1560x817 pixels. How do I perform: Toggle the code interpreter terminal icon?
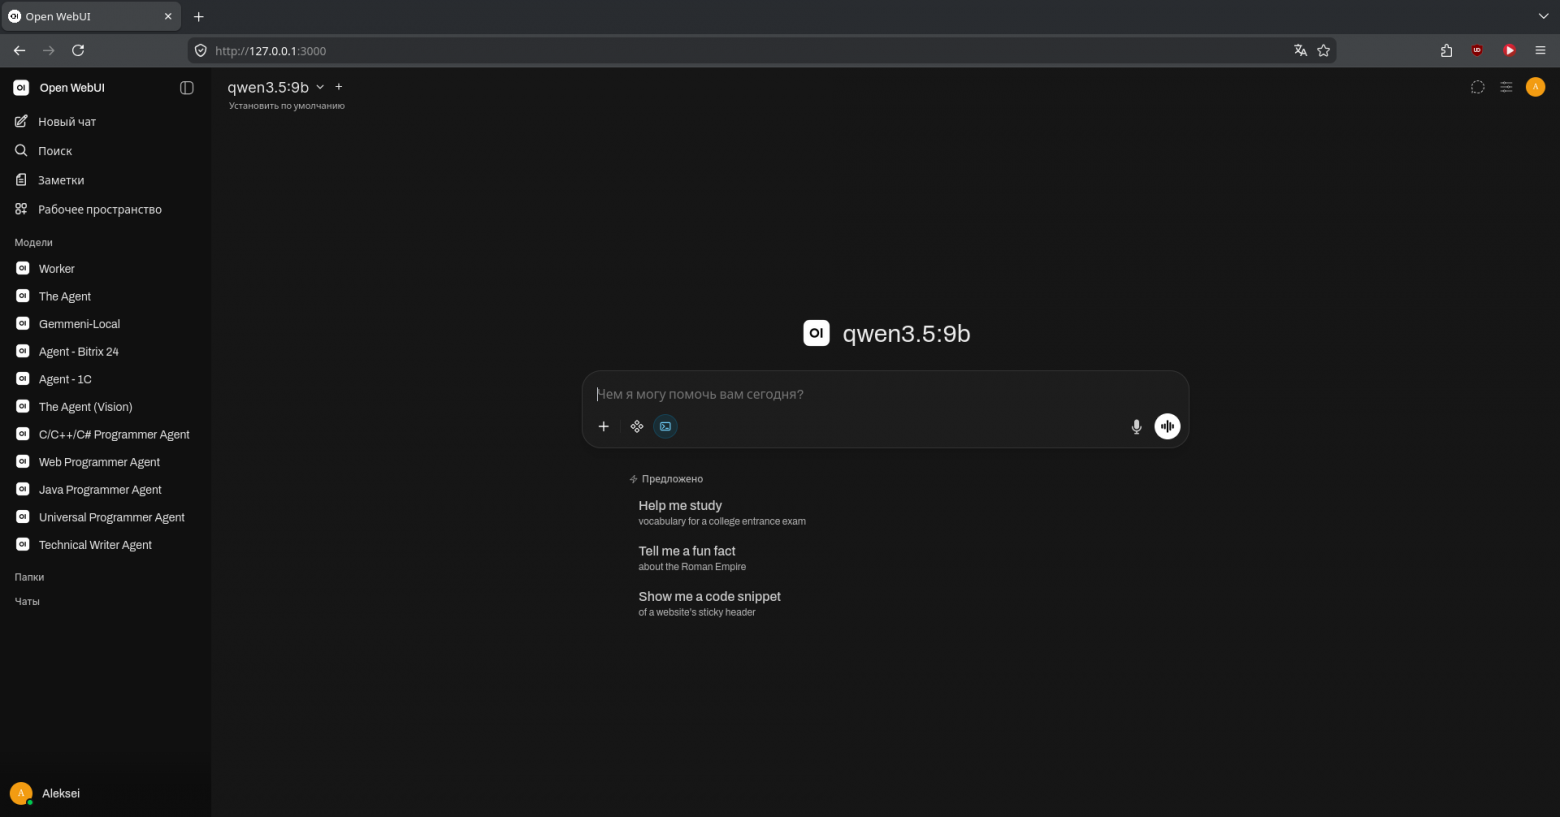[665, 427]
